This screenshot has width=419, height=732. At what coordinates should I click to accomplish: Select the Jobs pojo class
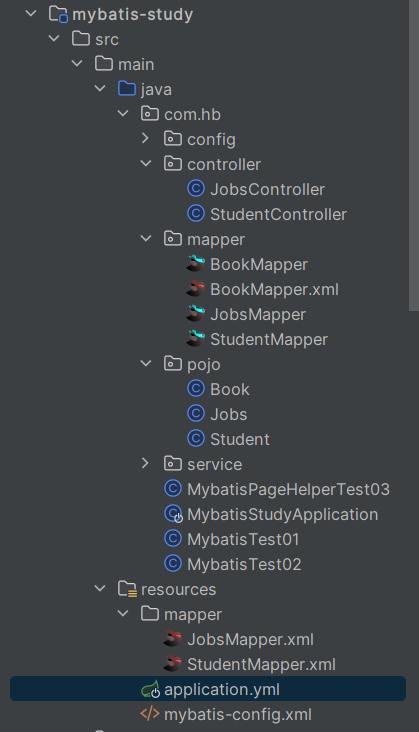[x=229, y=414]
